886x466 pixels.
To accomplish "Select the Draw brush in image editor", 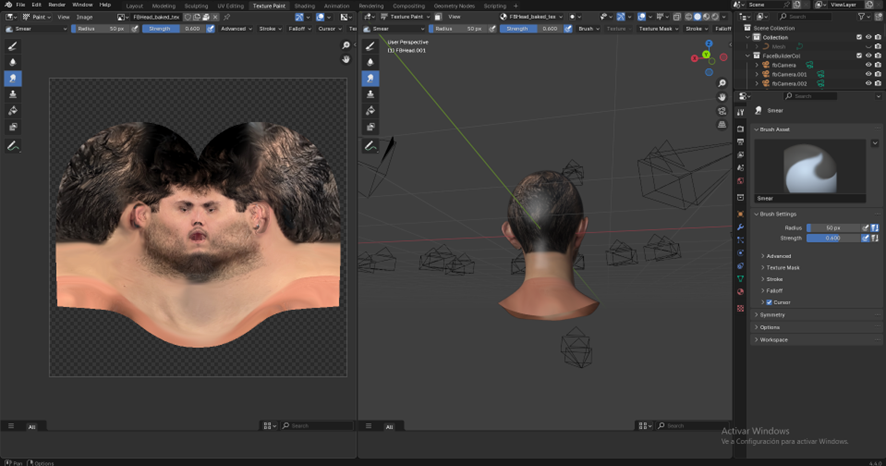I will pos(14,45).
